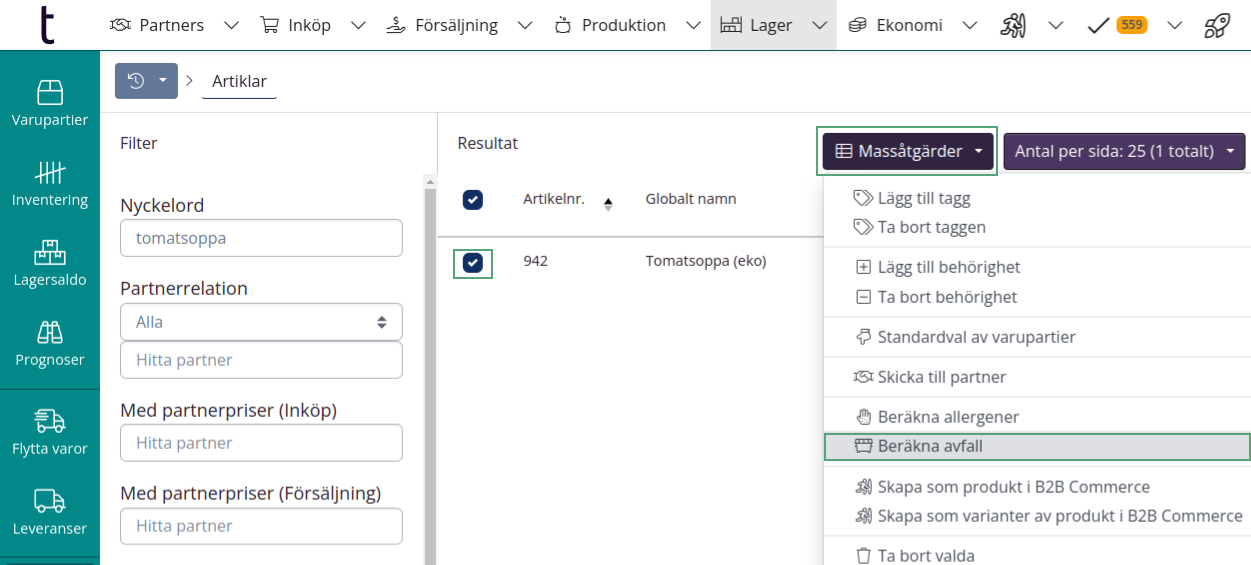Screen dimensions: 1251x565
Task: Uncheck the row checkbox for article 942
Action: click(473, 263)
